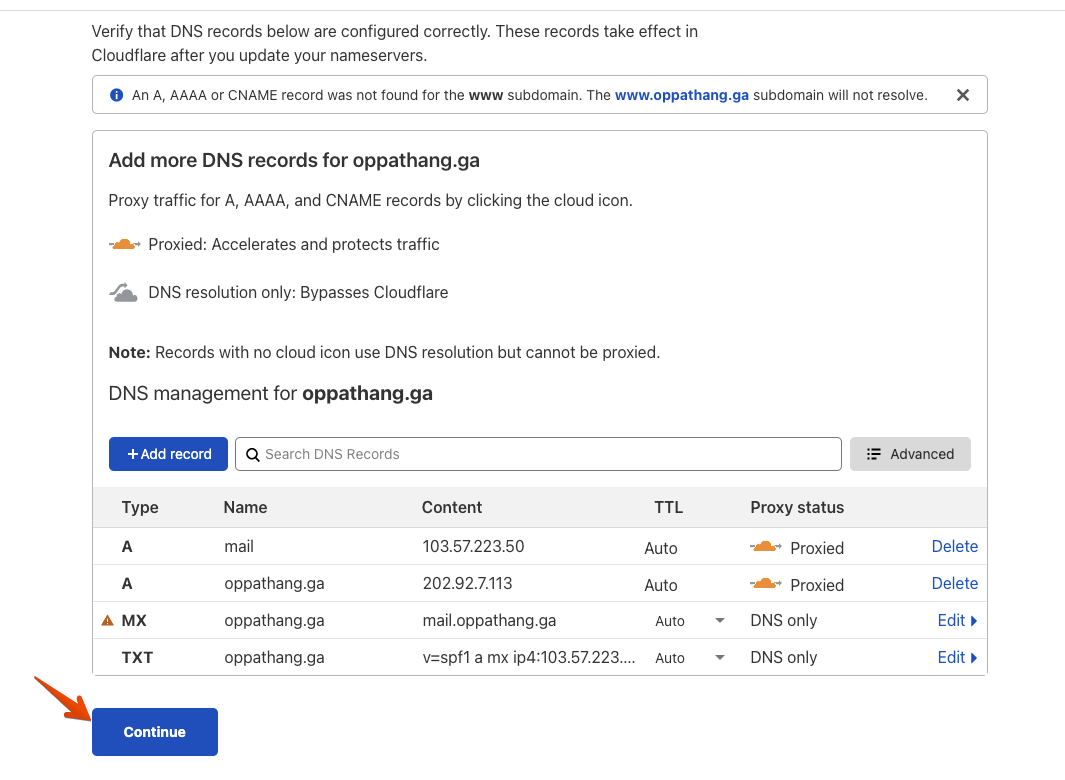
Task: Click the TXT type cell
Action: tap(137, 657)
